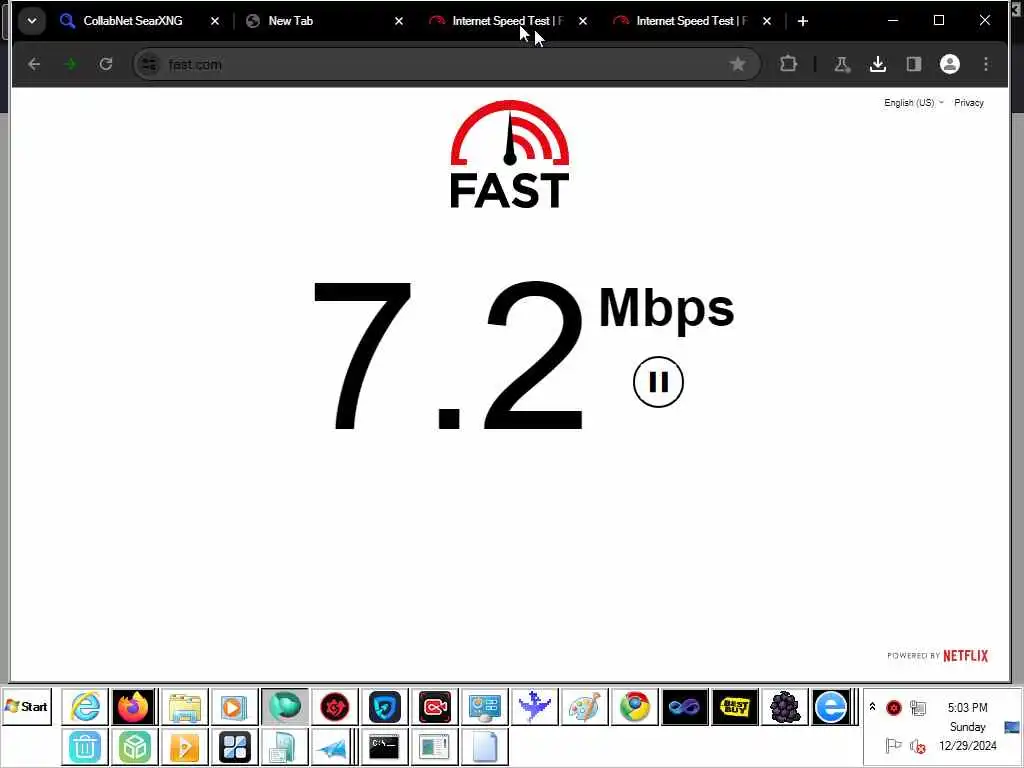
Task: Open the Privacy link
Action: point(968,103)
